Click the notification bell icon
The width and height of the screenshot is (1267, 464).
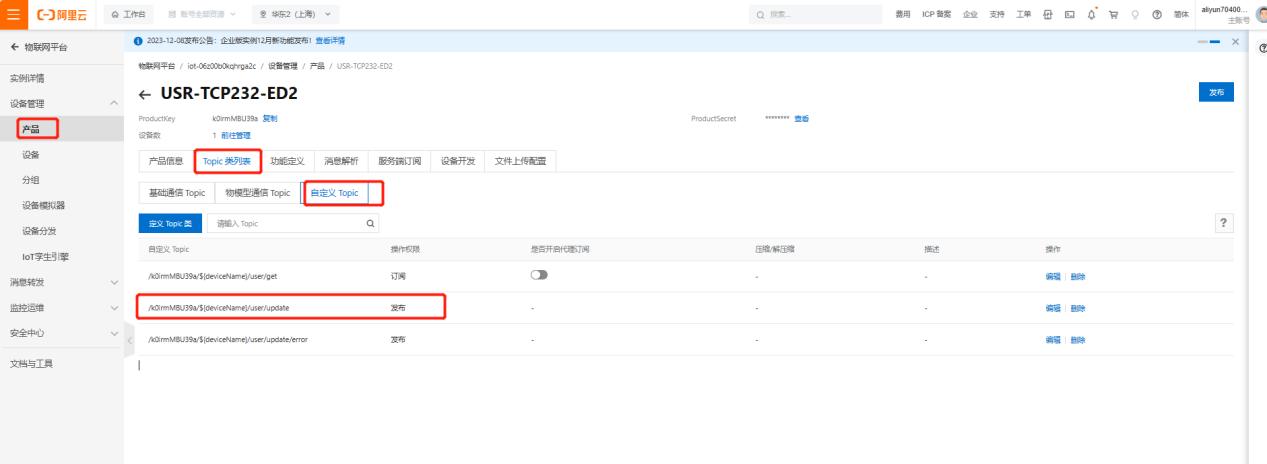click(x=1091, y=15)
